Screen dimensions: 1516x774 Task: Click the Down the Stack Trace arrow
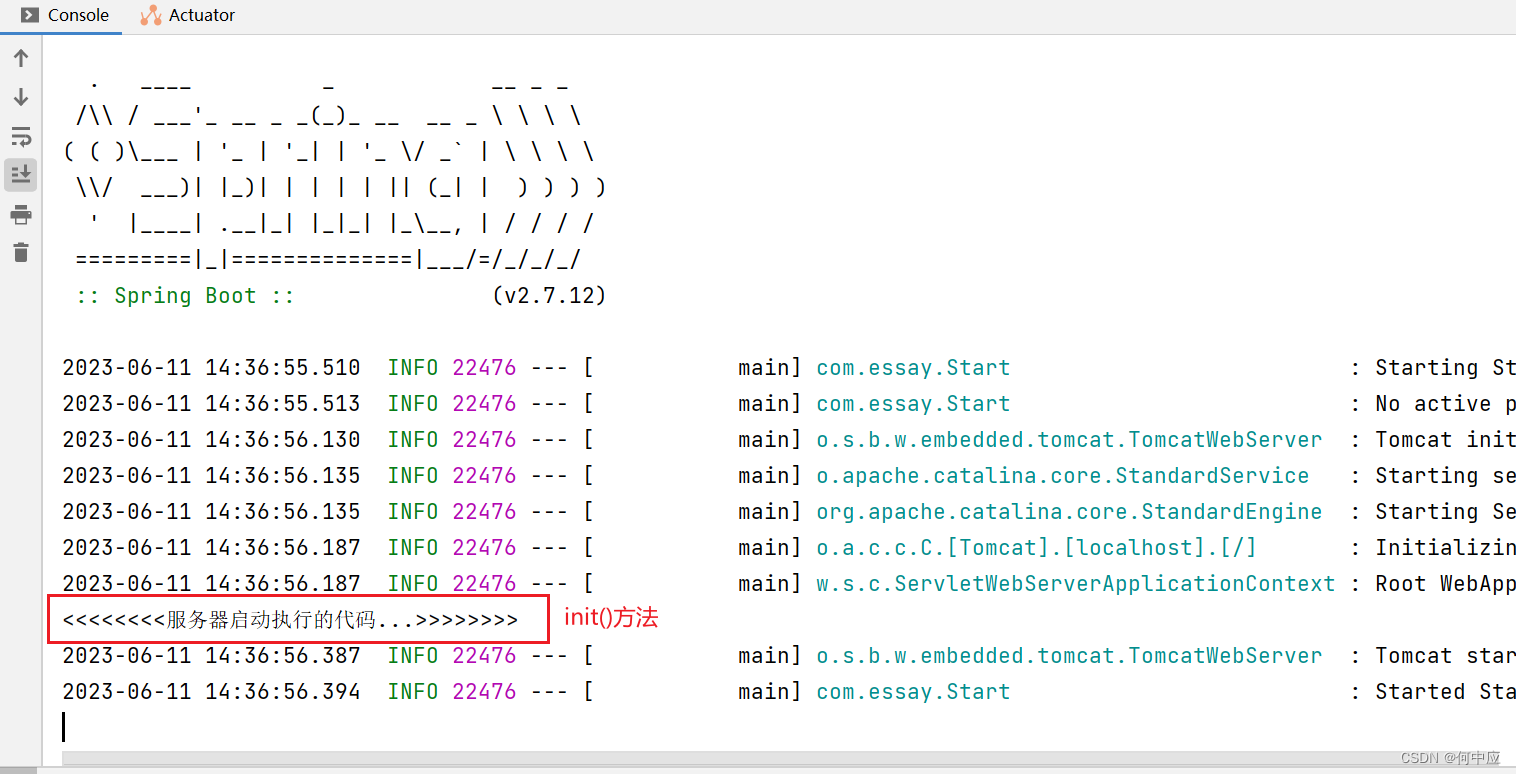coord(21,97)
